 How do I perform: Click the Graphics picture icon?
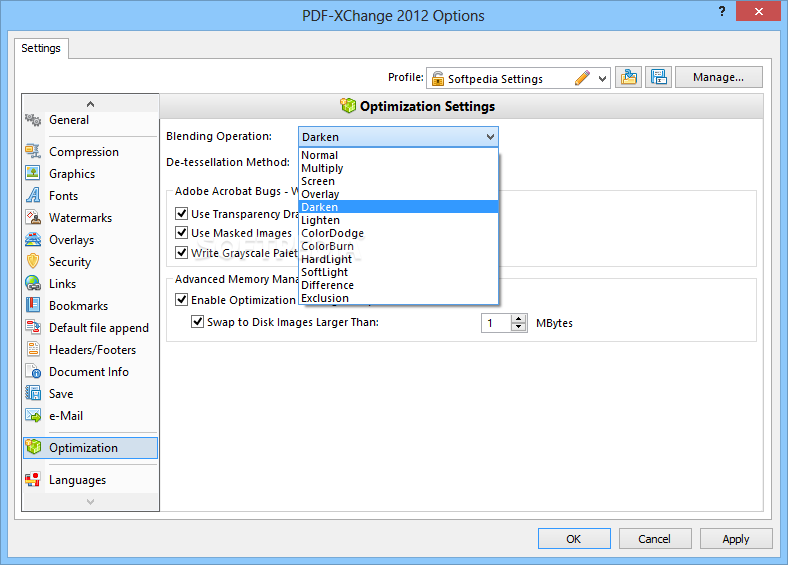[33, 173]
